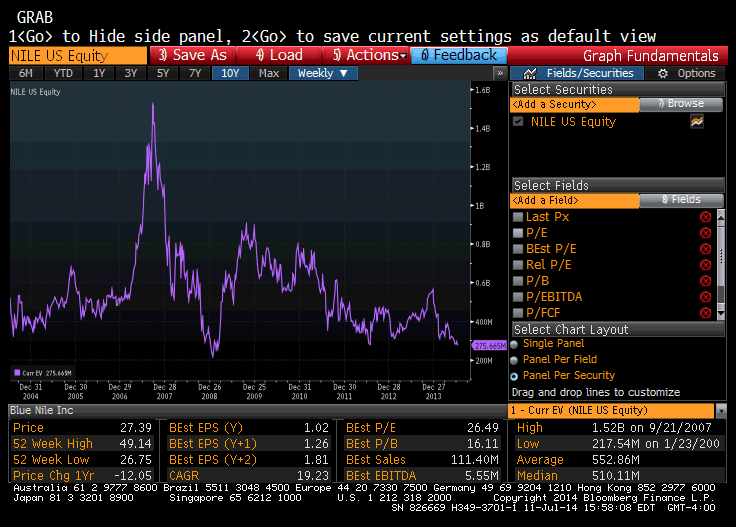Select Single Panel chart layout
This screenshot has height=527, width=736.
click(x=514, y=344)
